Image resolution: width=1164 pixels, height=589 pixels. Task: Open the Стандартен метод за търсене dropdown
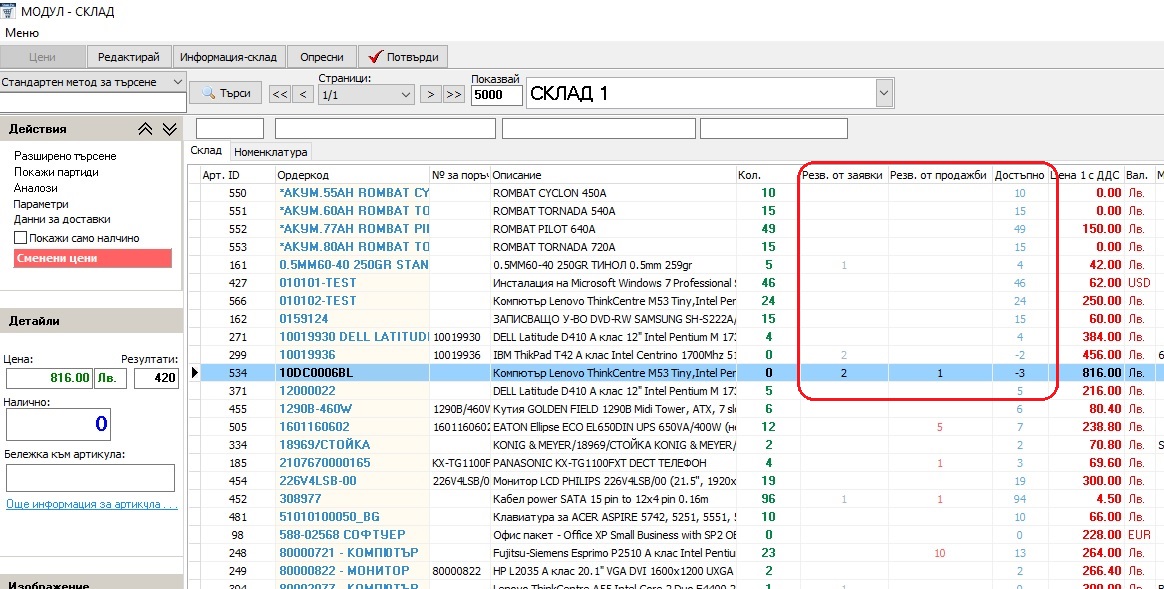click(178, 82)
